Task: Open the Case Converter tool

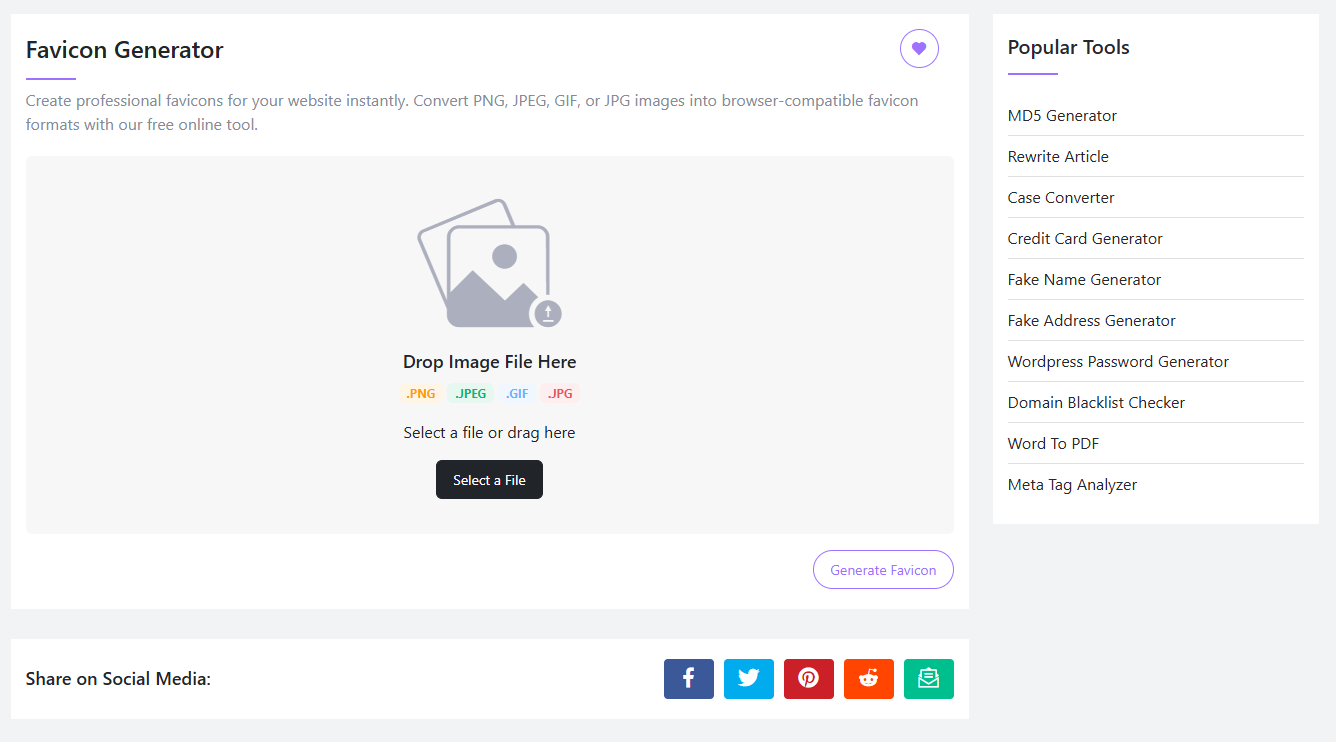Action: 1061,197
